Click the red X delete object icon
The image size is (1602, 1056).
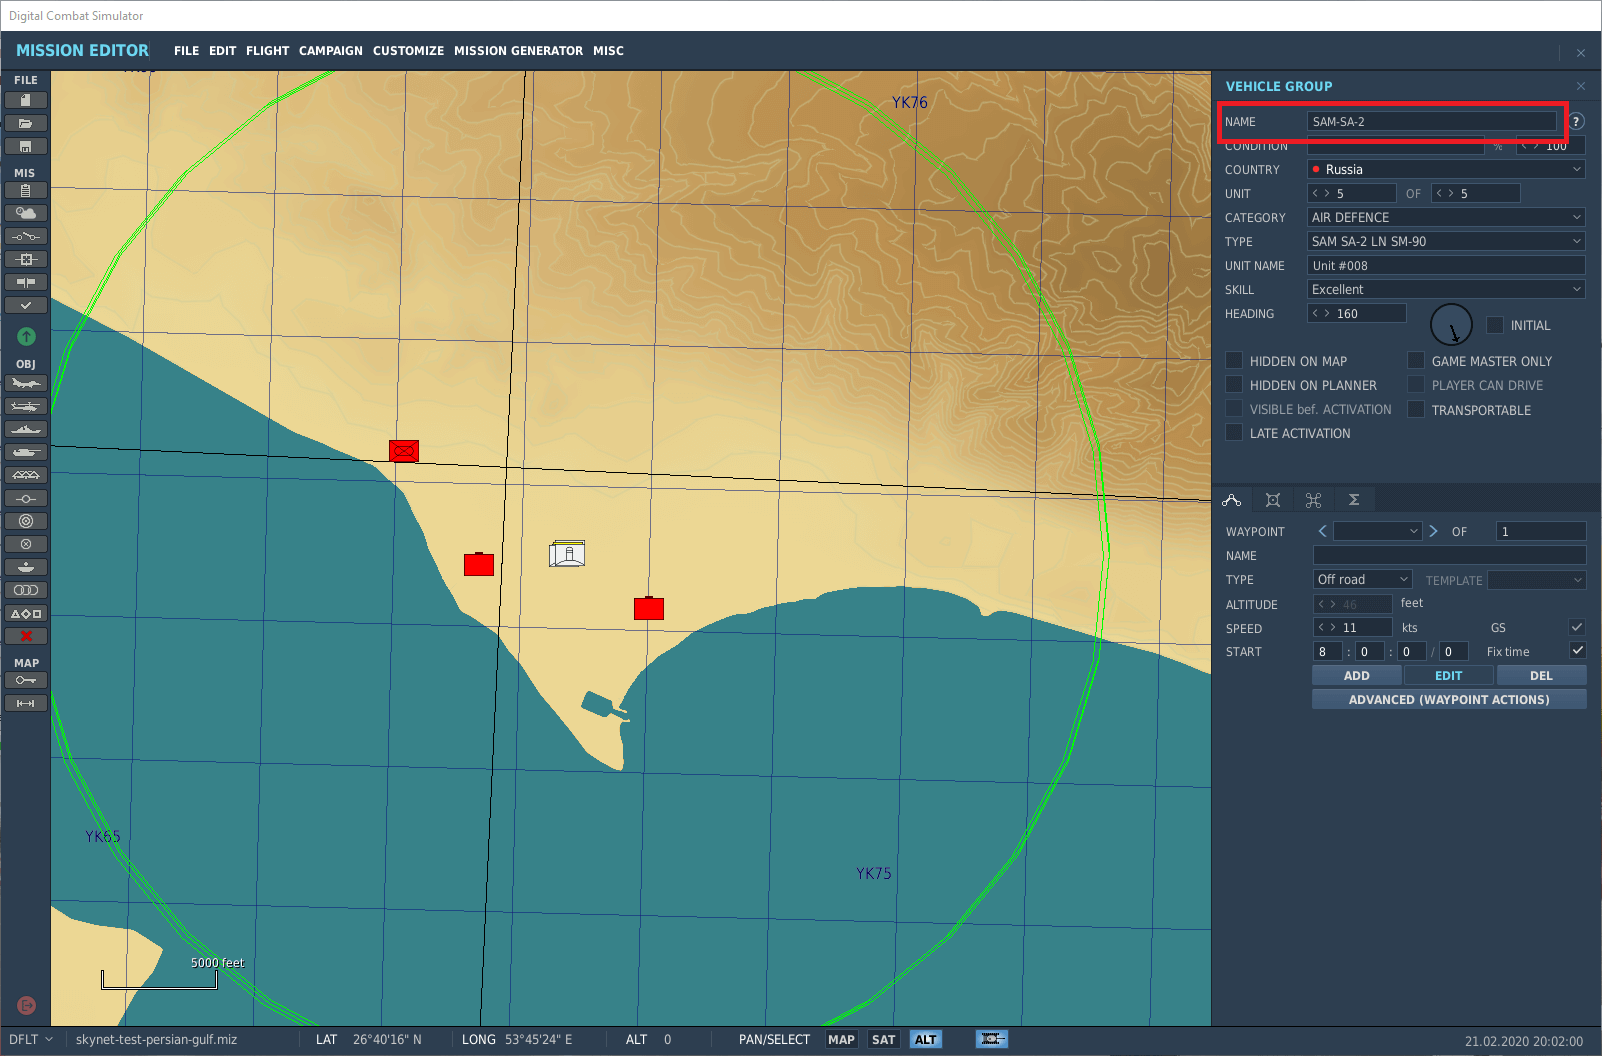tap(26, 636)
